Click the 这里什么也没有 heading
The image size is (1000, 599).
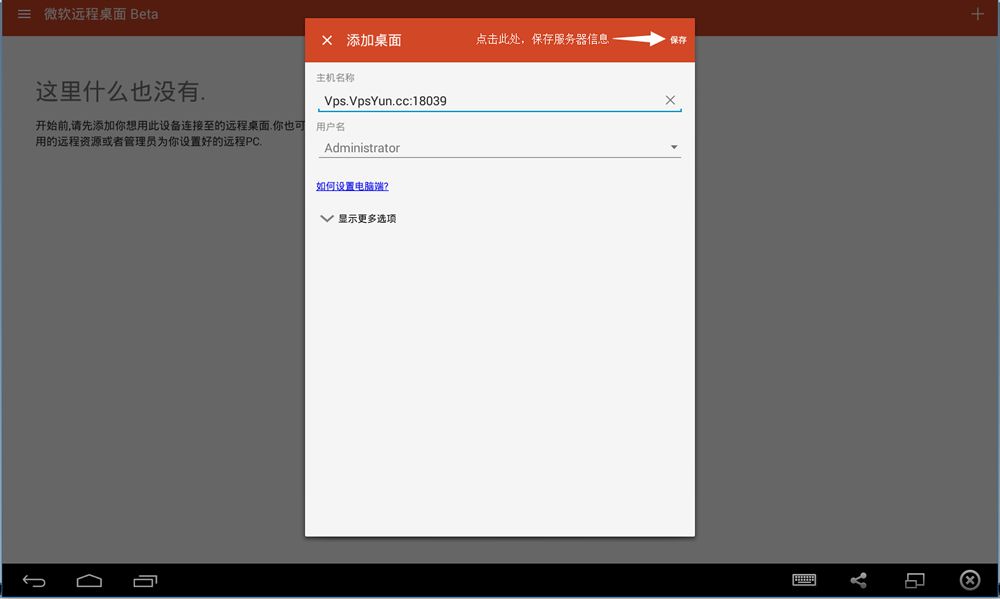click(x=121, y=92)
